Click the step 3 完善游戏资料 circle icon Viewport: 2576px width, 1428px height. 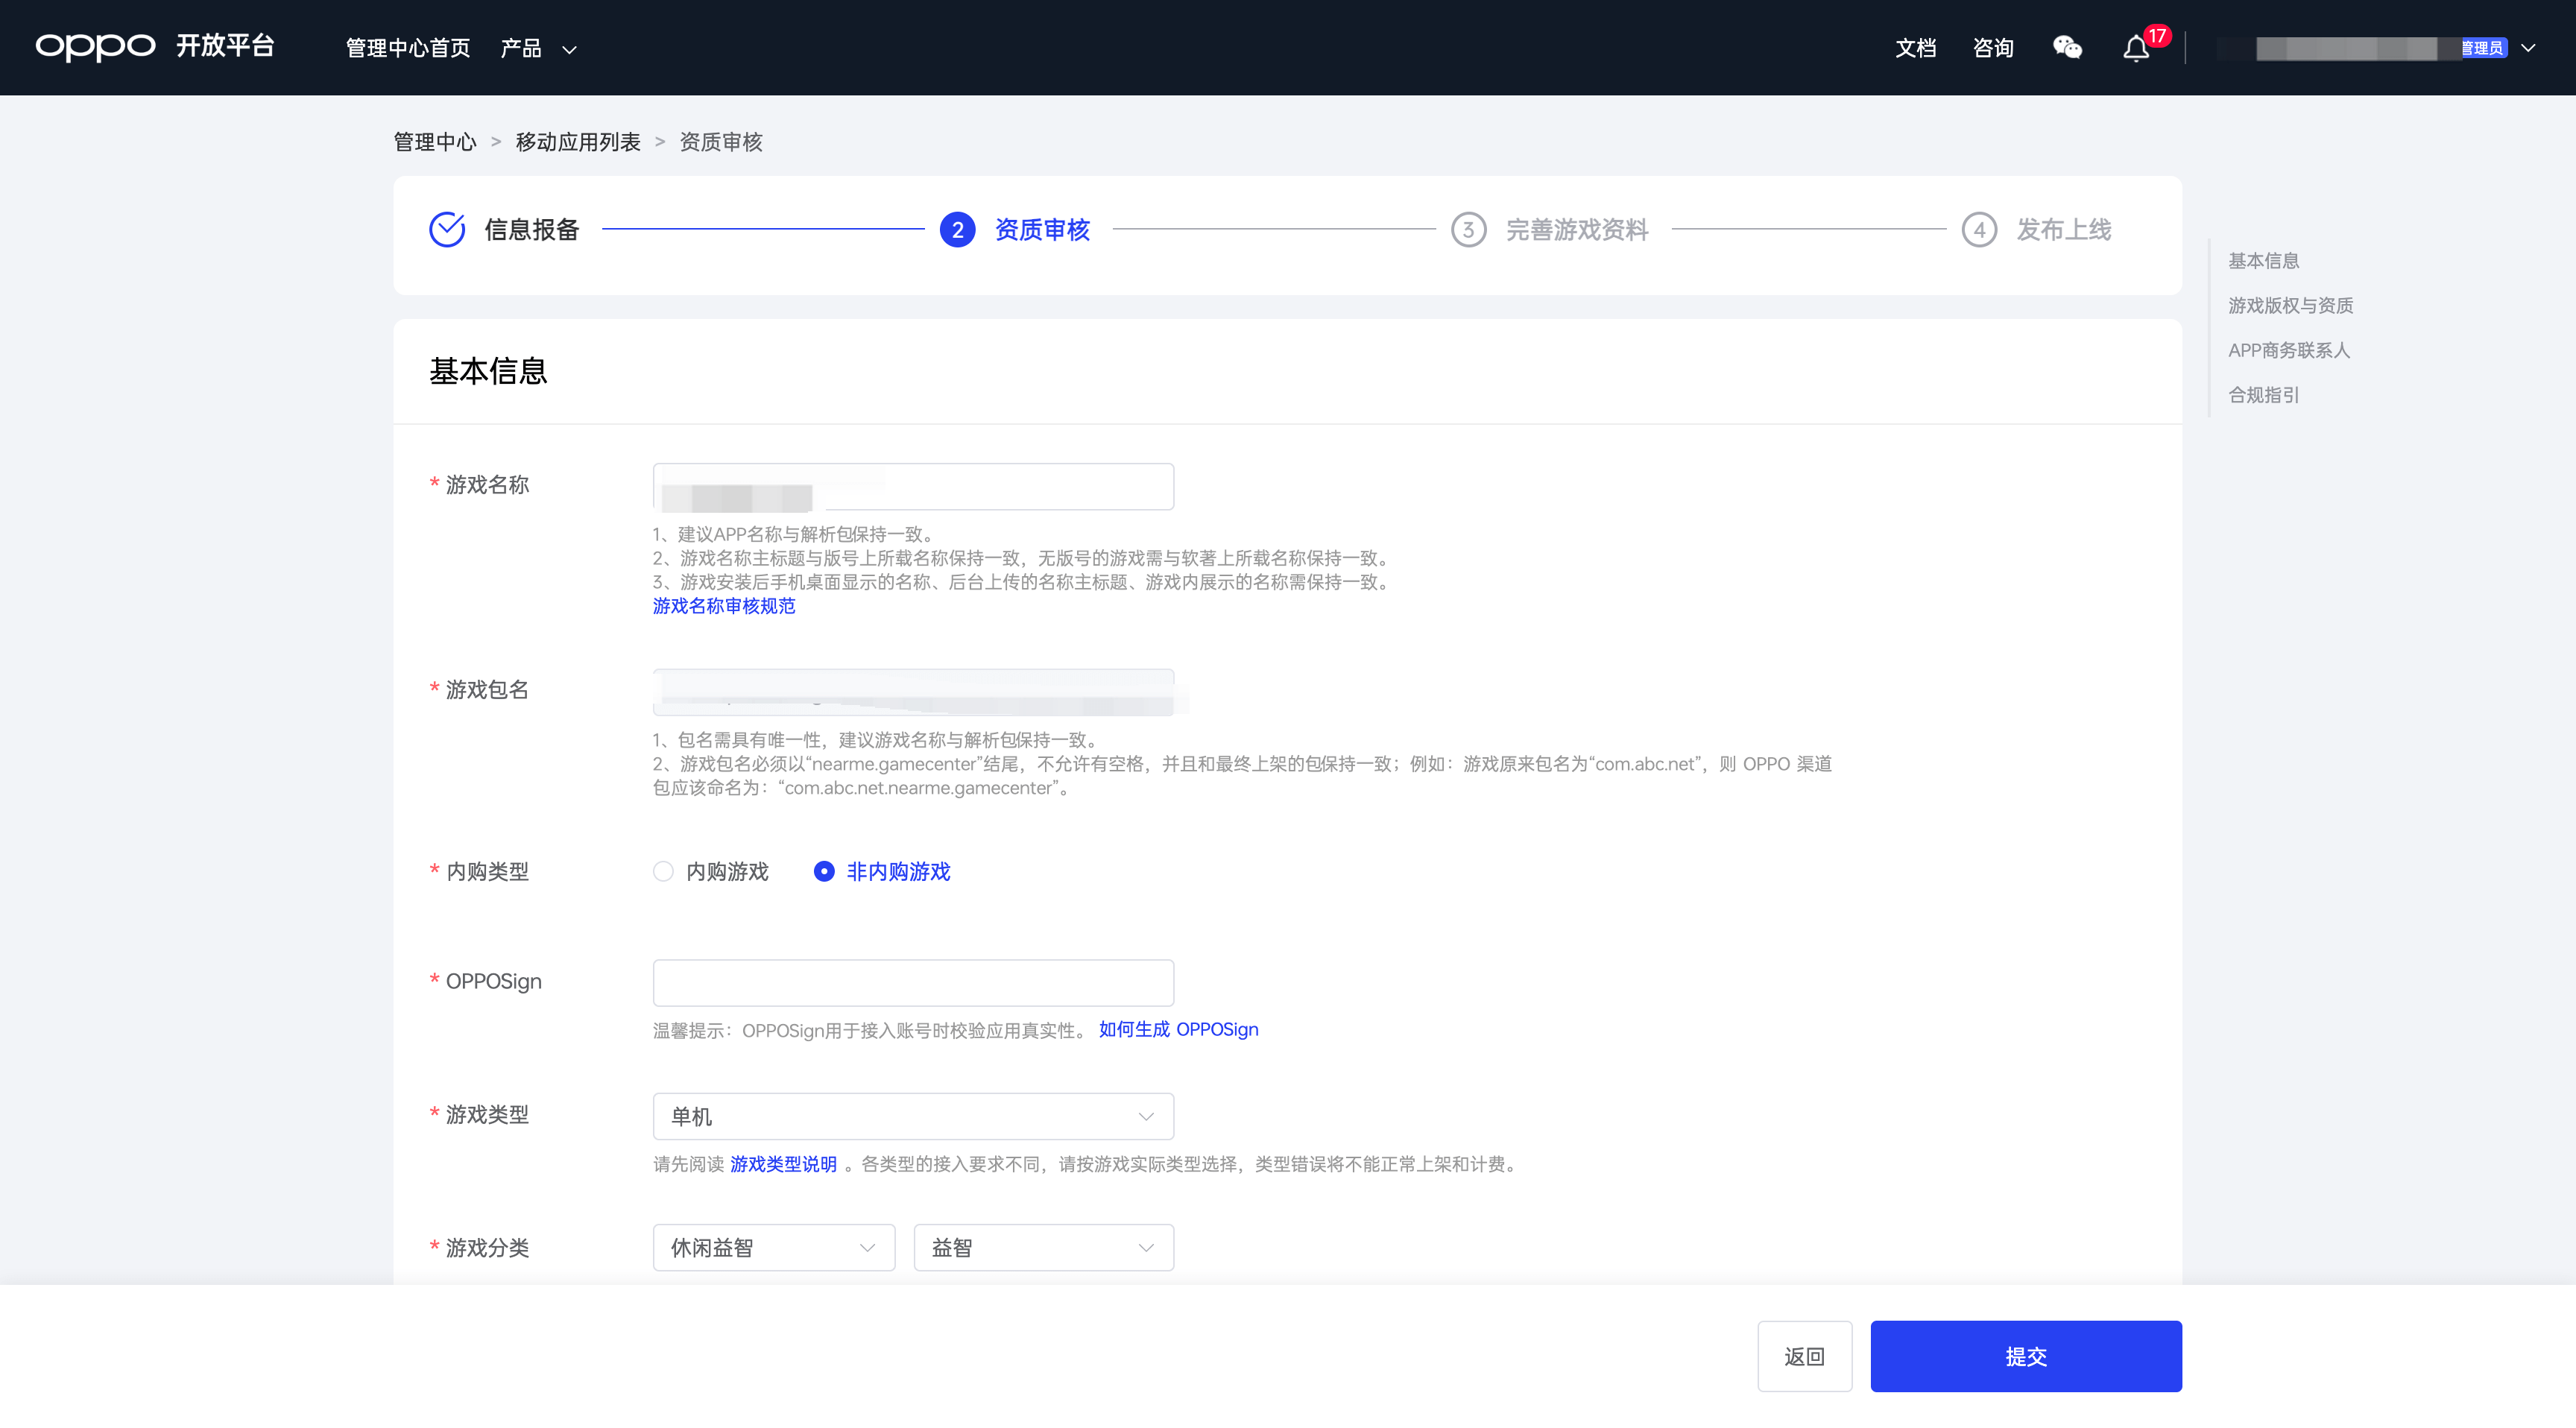pos(1468,229)
